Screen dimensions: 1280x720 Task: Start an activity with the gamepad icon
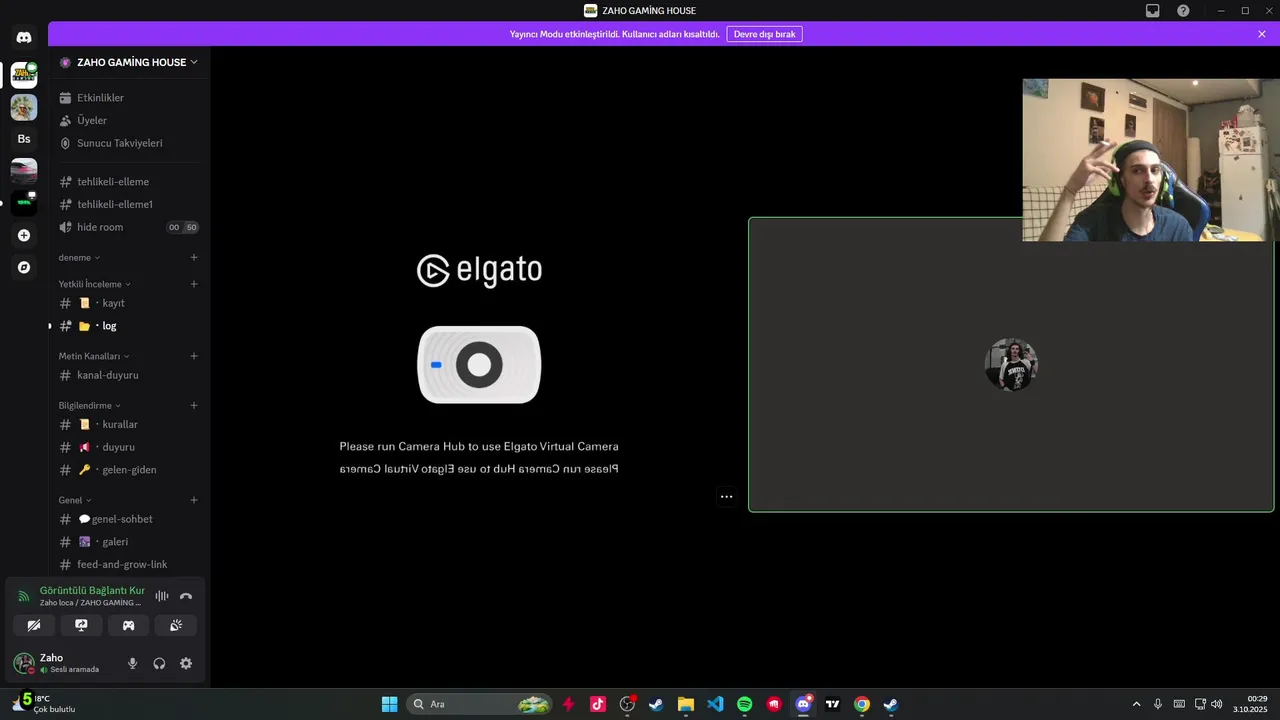[x=128, y=625]
